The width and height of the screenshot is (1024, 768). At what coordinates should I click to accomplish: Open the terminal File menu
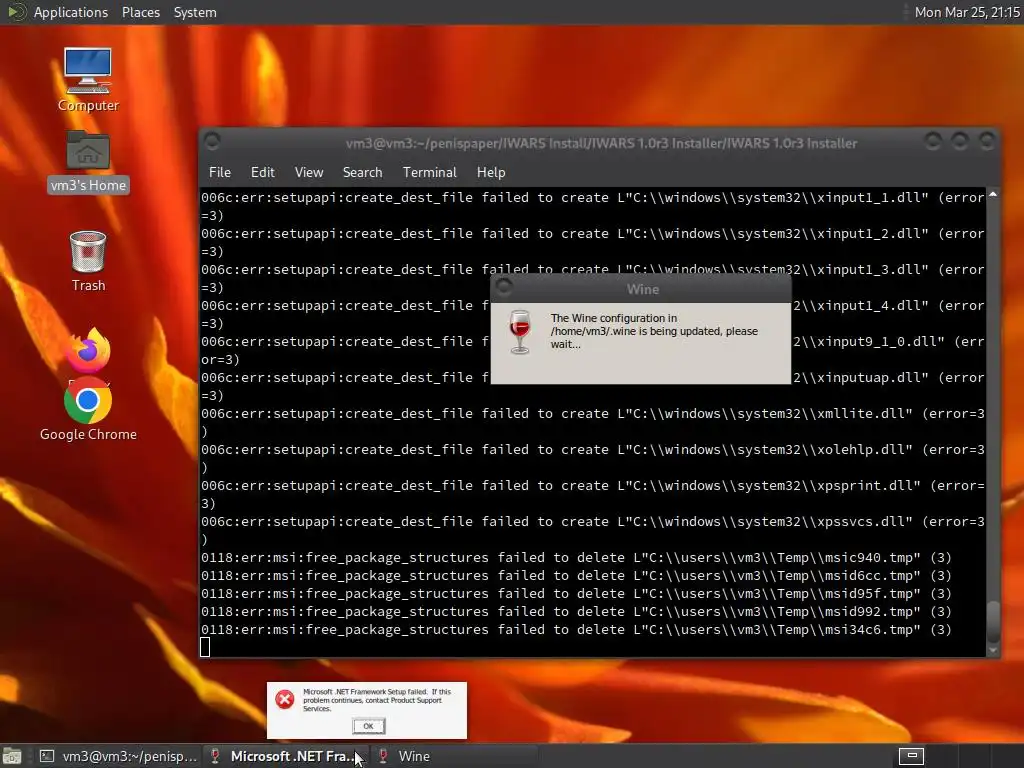click(219, 172)
